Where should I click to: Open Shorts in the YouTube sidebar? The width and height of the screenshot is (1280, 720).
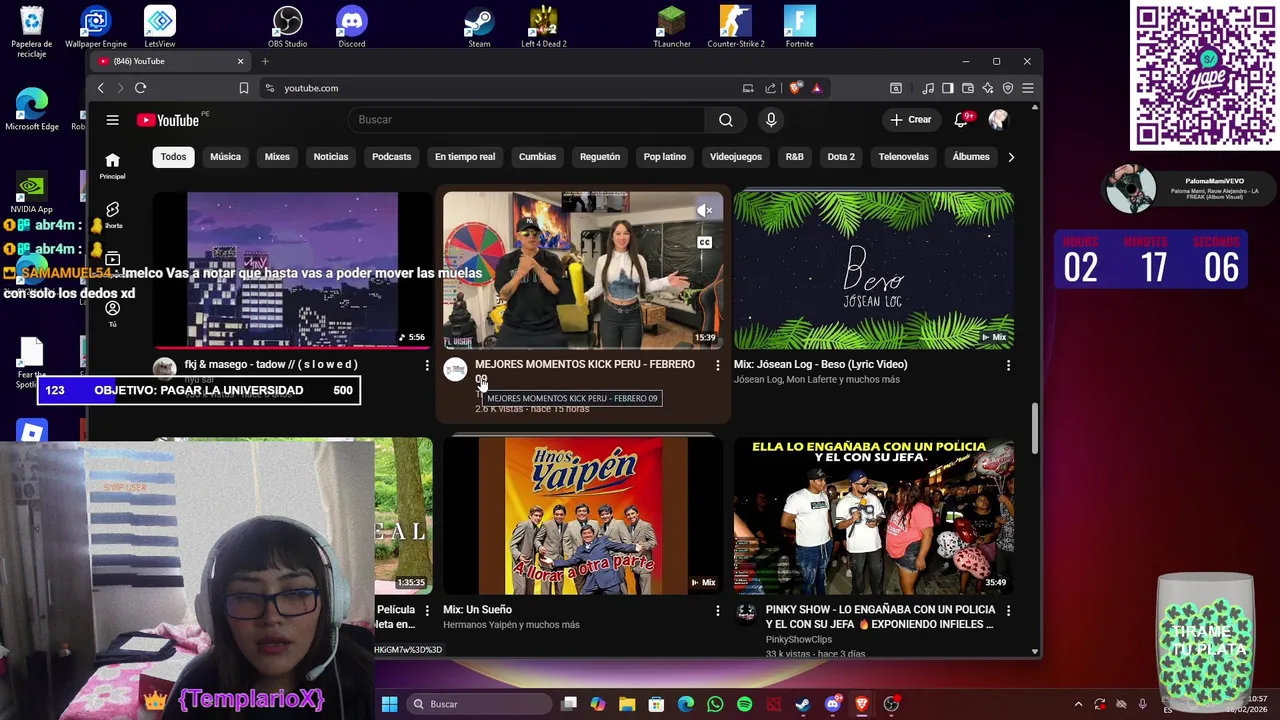tap(113, 214)
